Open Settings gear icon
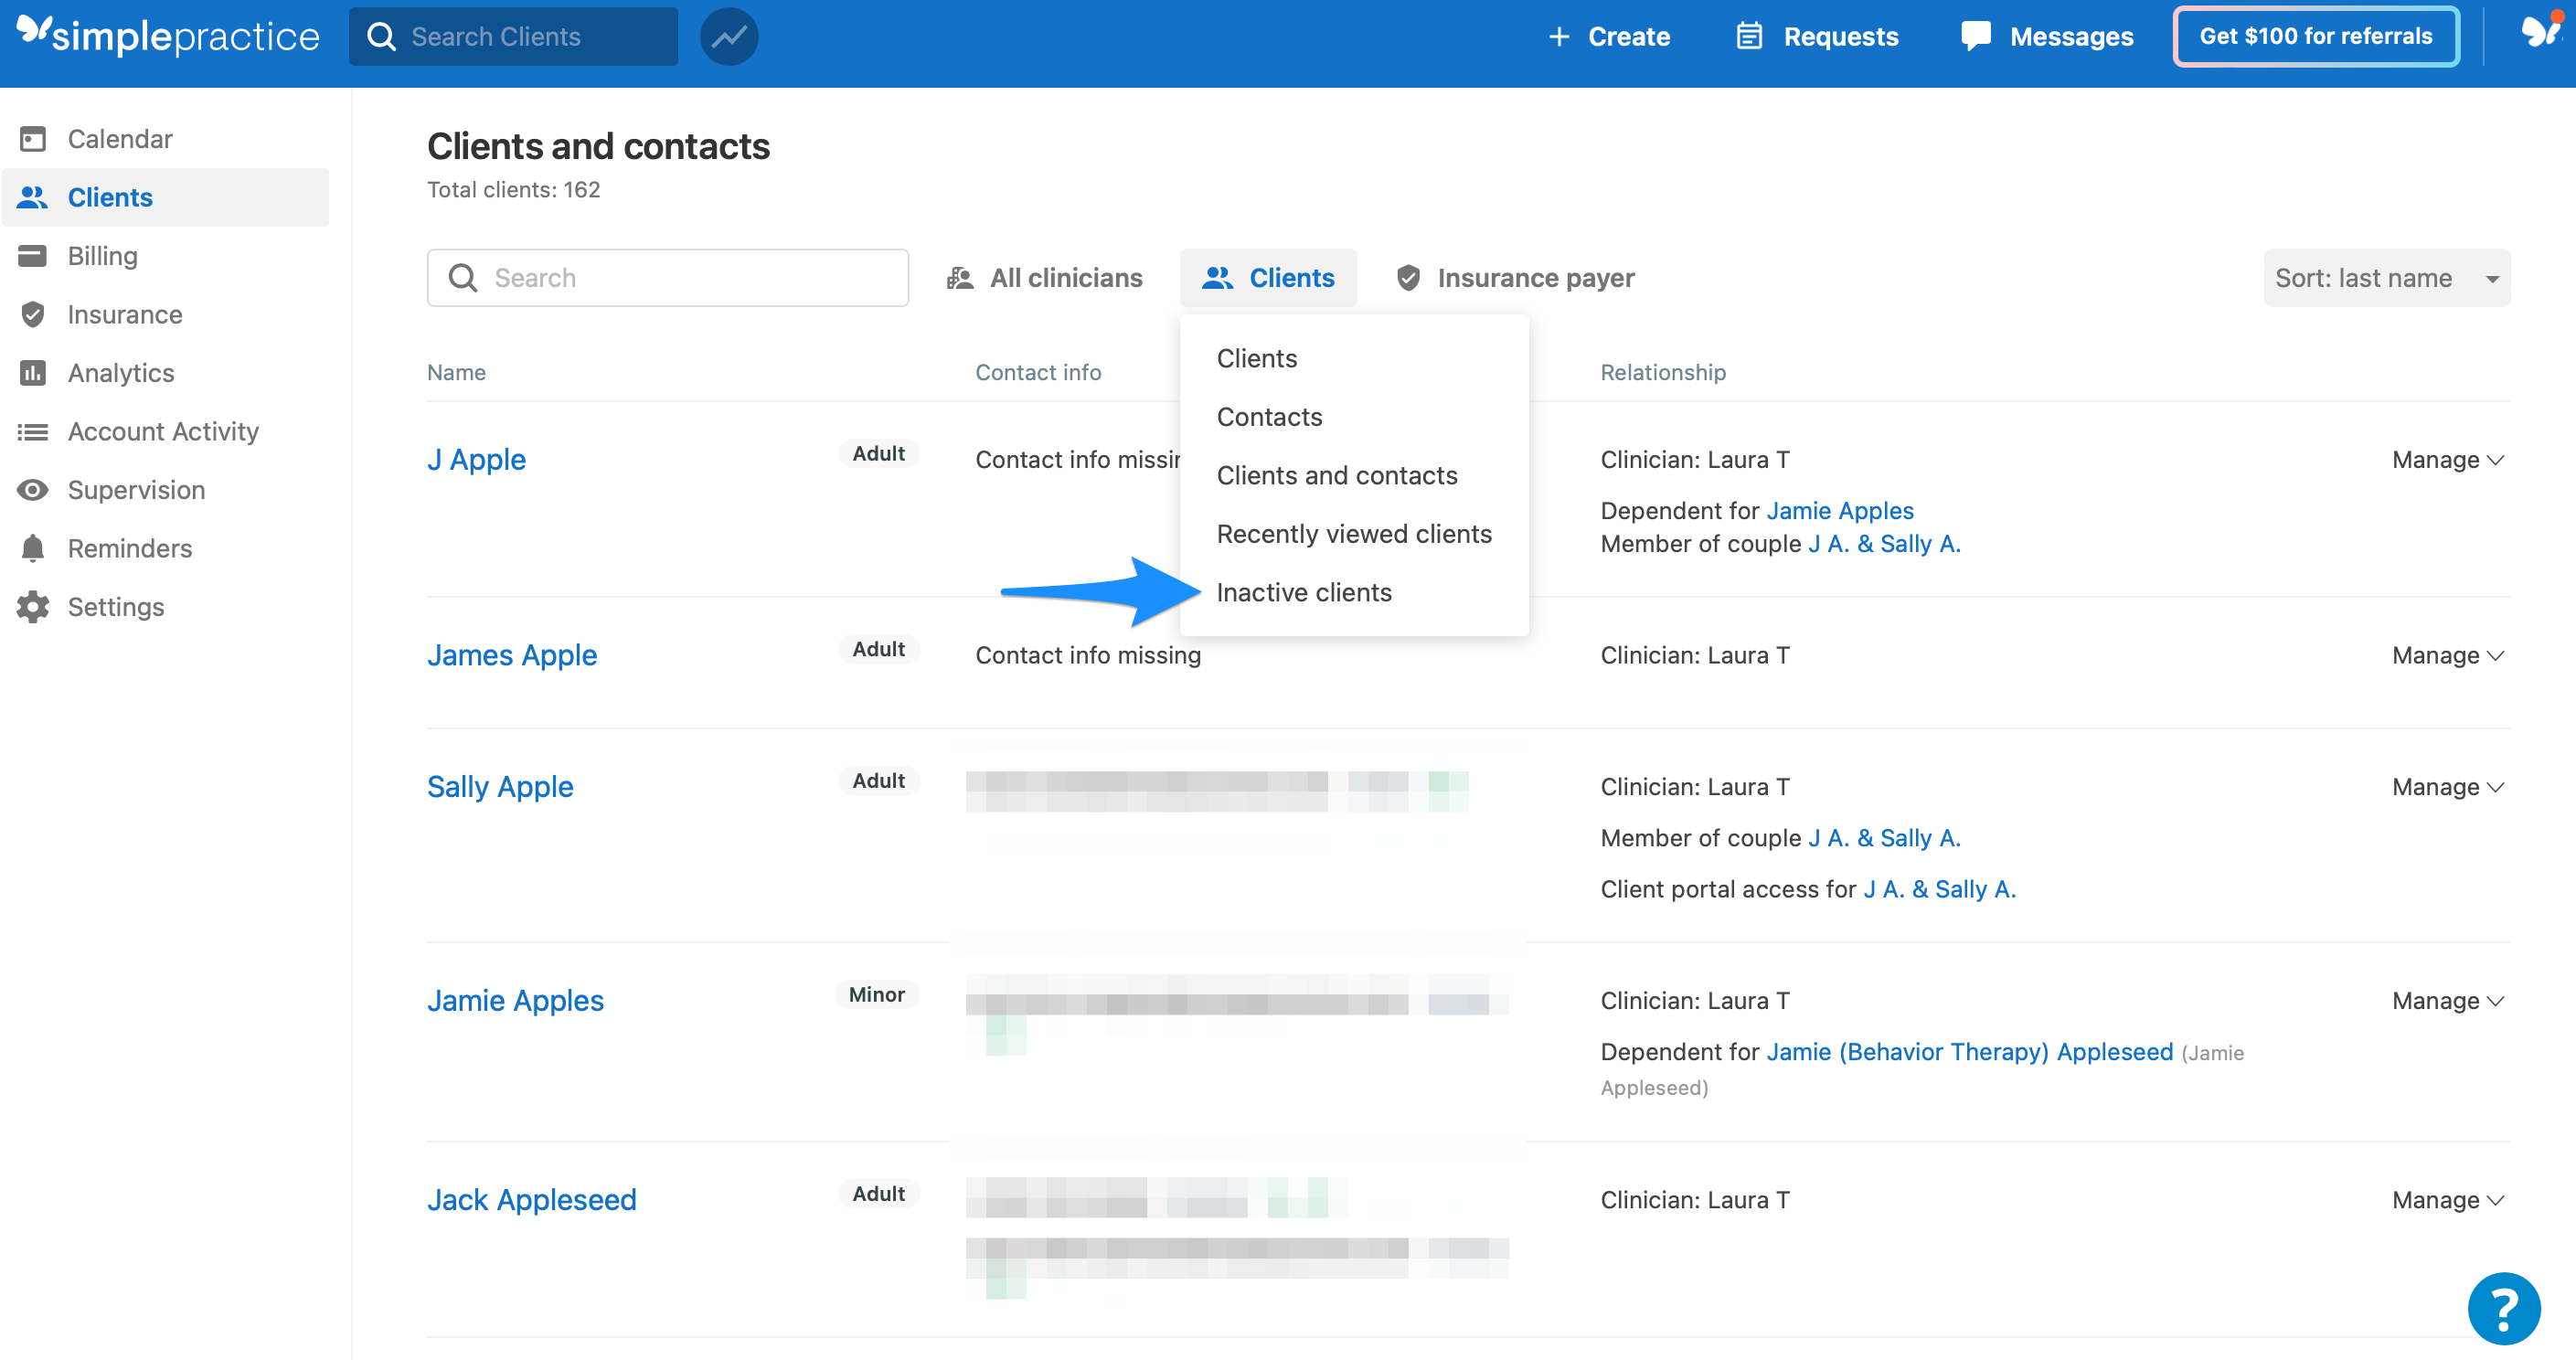This screenshot has height=1360, width=2576. point(33,606)
